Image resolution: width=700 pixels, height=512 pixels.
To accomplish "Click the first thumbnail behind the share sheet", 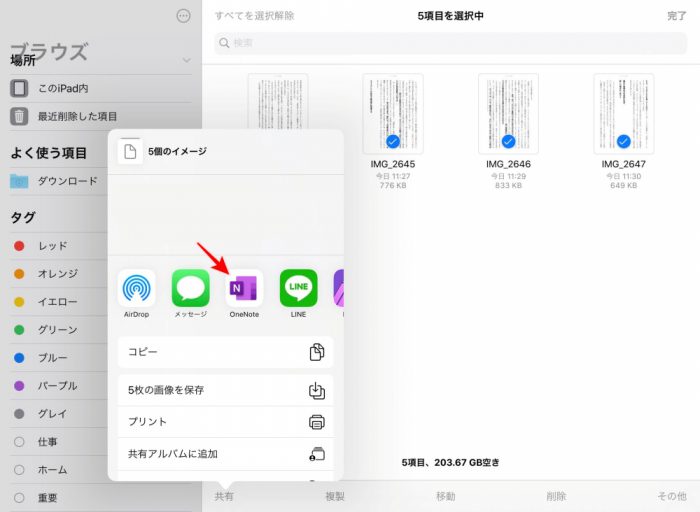I will [x=278, y=102].
